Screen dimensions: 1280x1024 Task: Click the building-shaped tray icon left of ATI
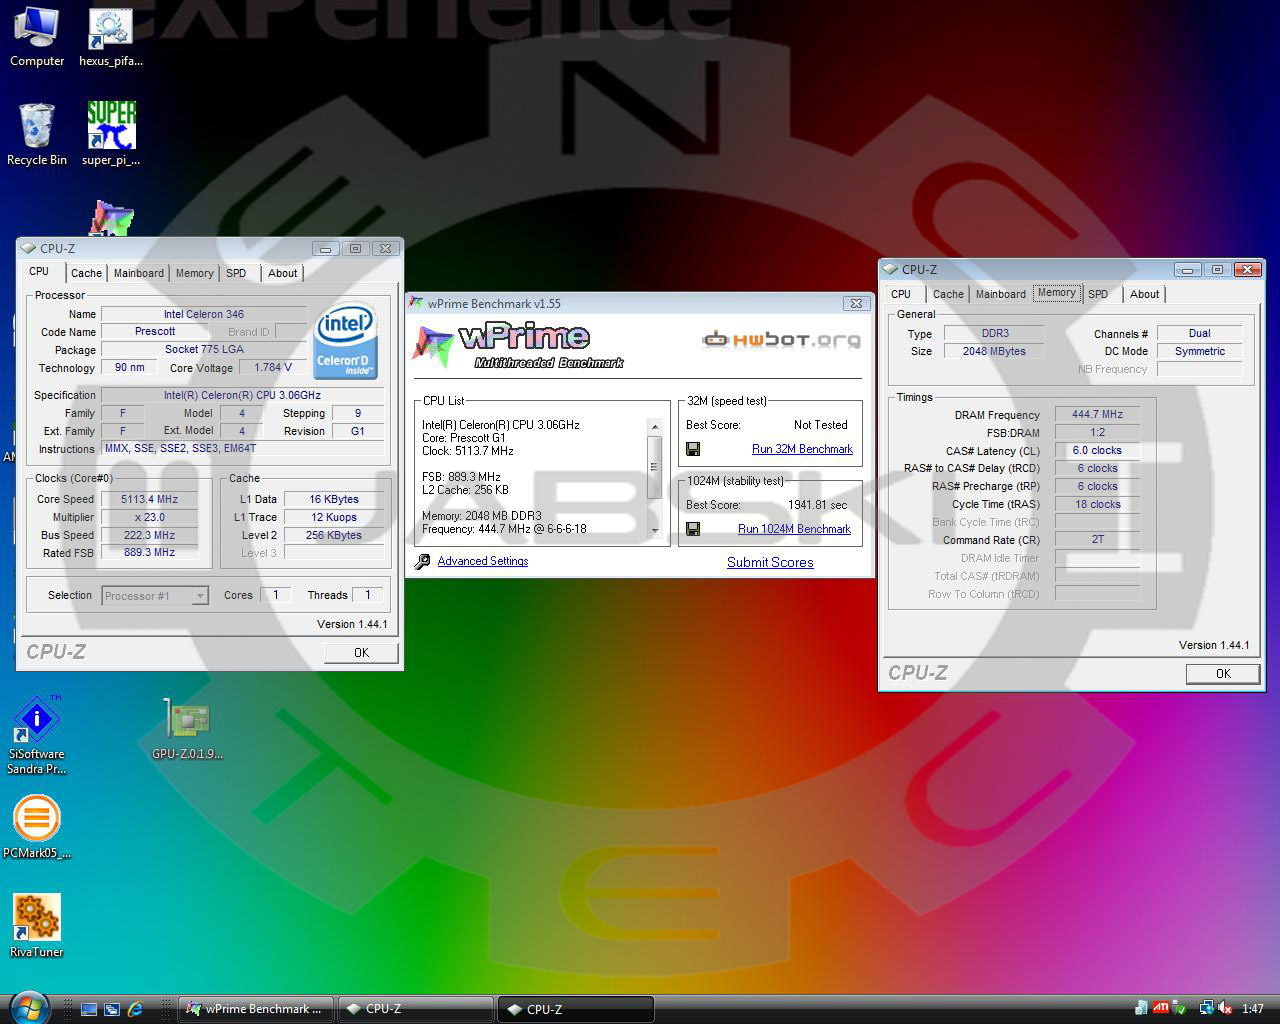pos(1142,1009)
